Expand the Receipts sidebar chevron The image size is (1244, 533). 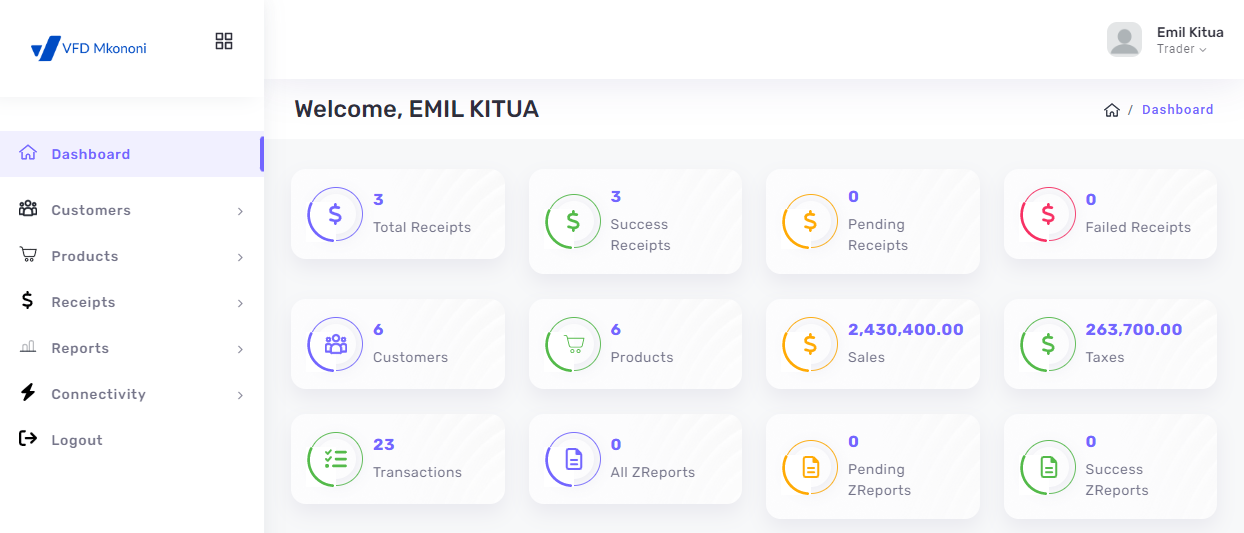coord(240,303)
